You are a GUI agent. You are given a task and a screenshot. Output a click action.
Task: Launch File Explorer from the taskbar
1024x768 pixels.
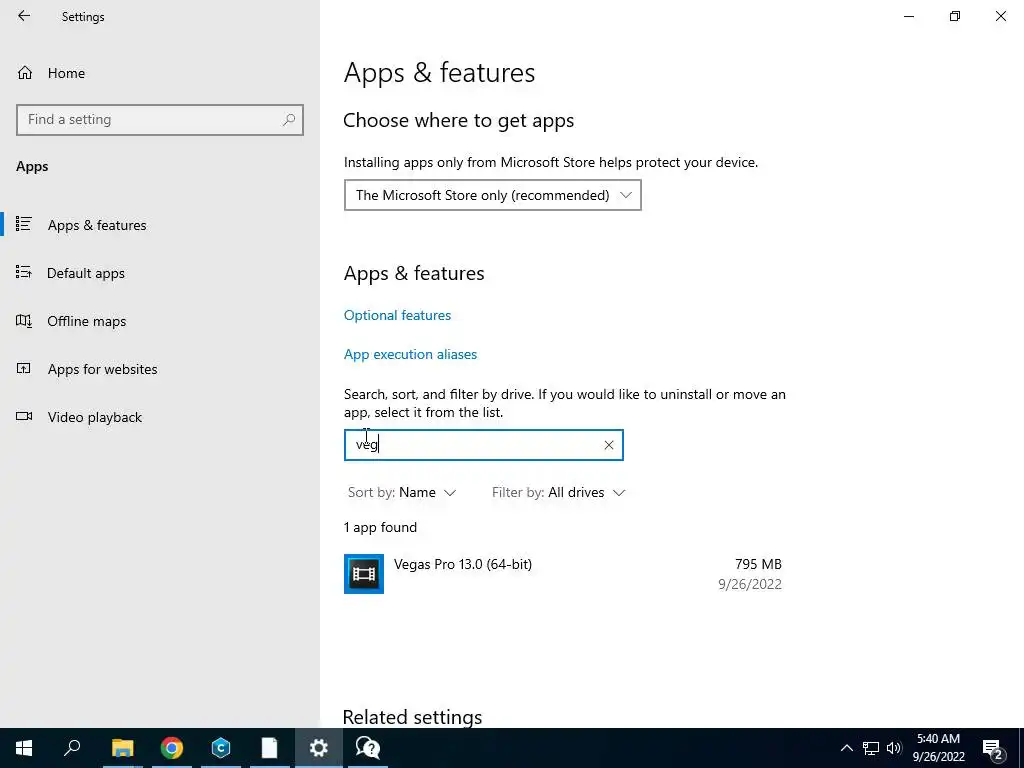pyautogui.click(x=122, y=748)
